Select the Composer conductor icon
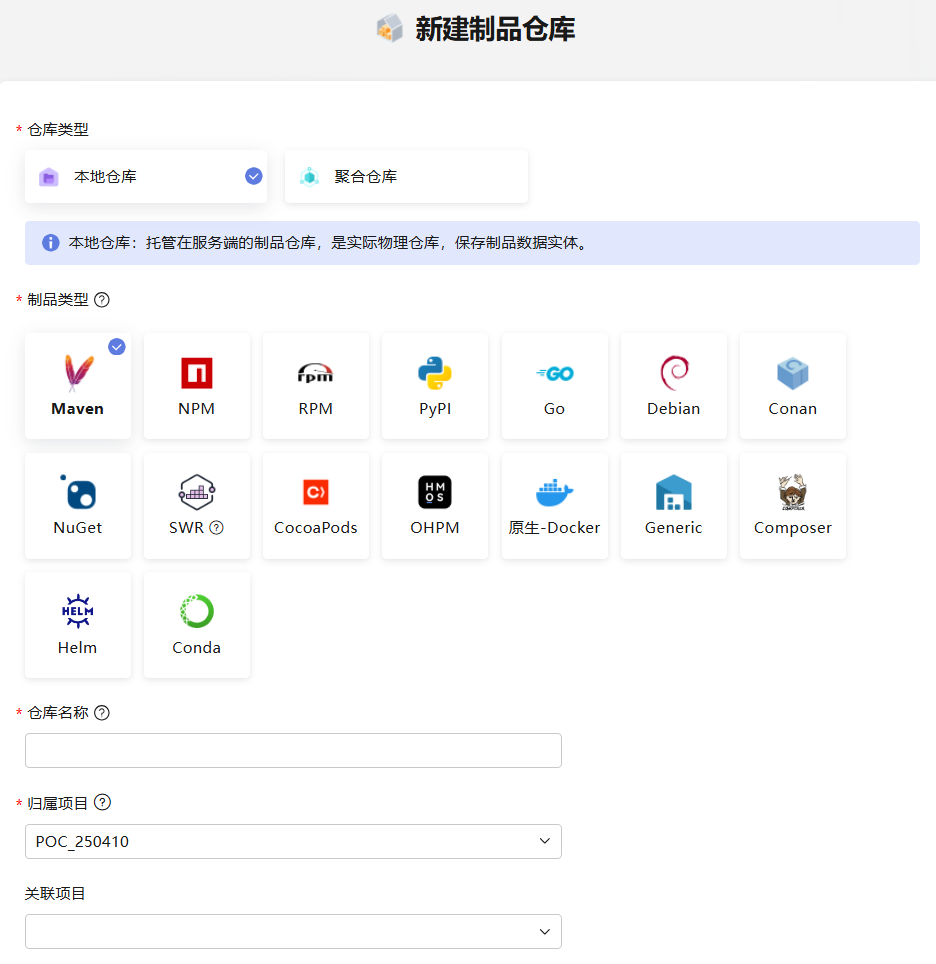 pos(793,492)
